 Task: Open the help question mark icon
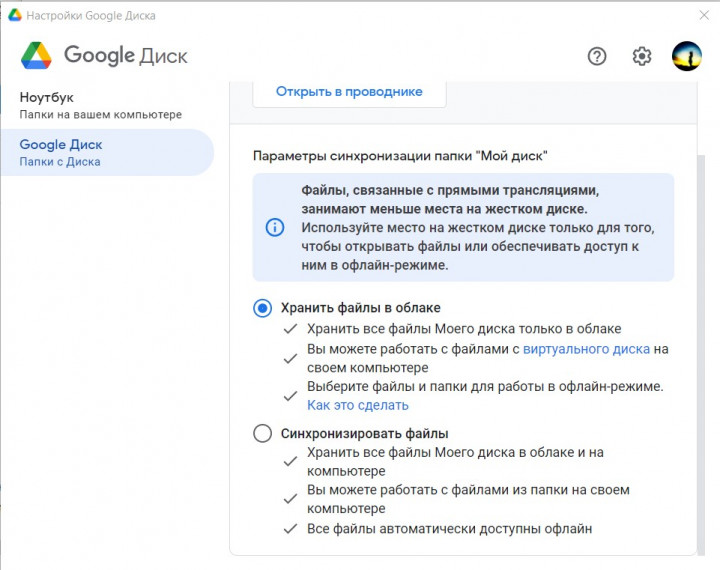[x=597, y=56]
